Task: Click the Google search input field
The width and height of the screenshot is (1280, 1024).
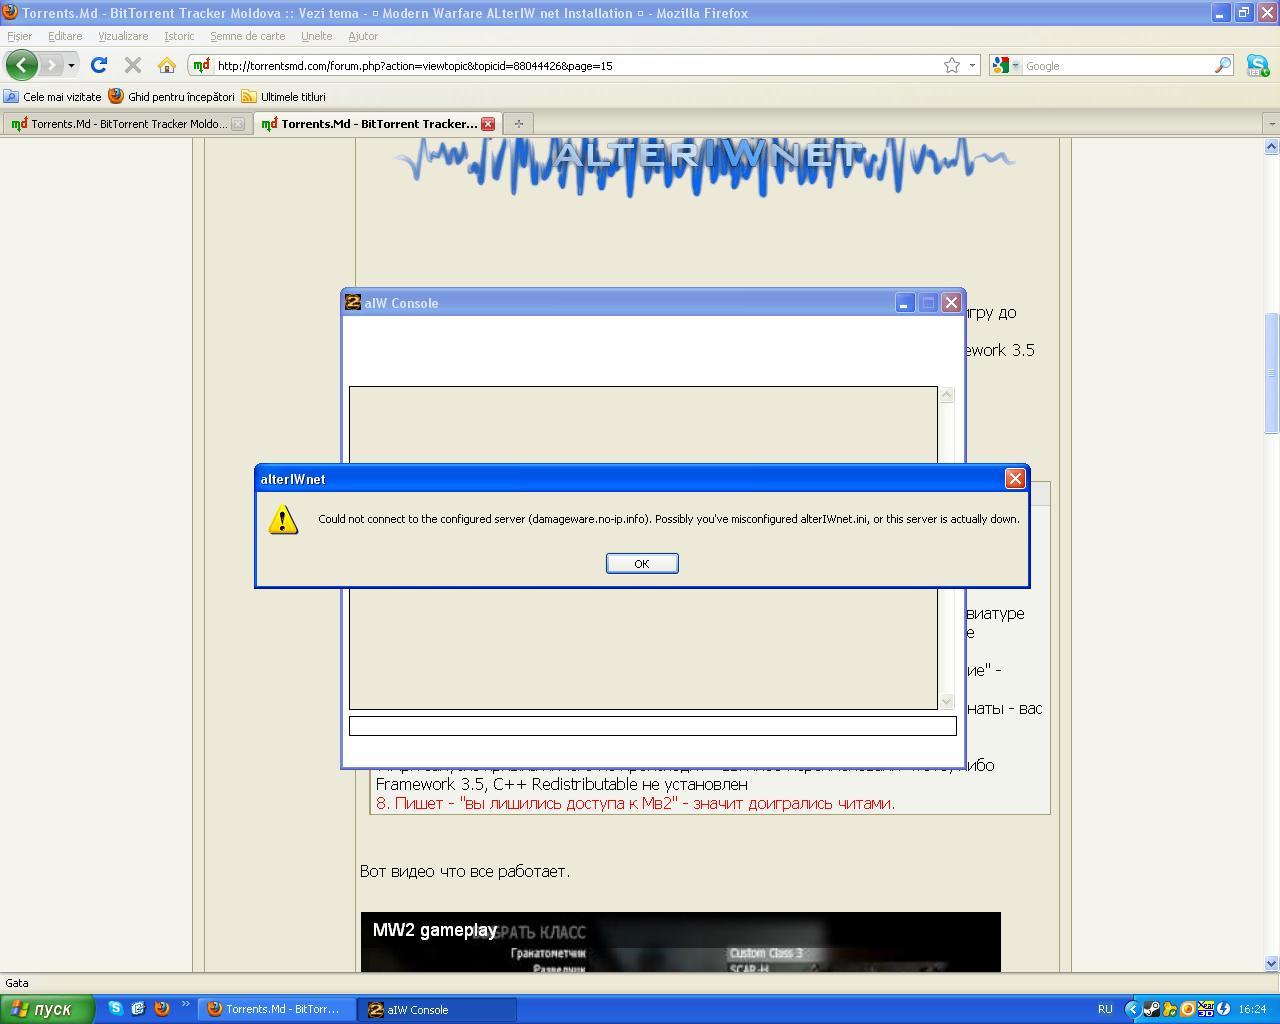Action: pos(1117,65)
